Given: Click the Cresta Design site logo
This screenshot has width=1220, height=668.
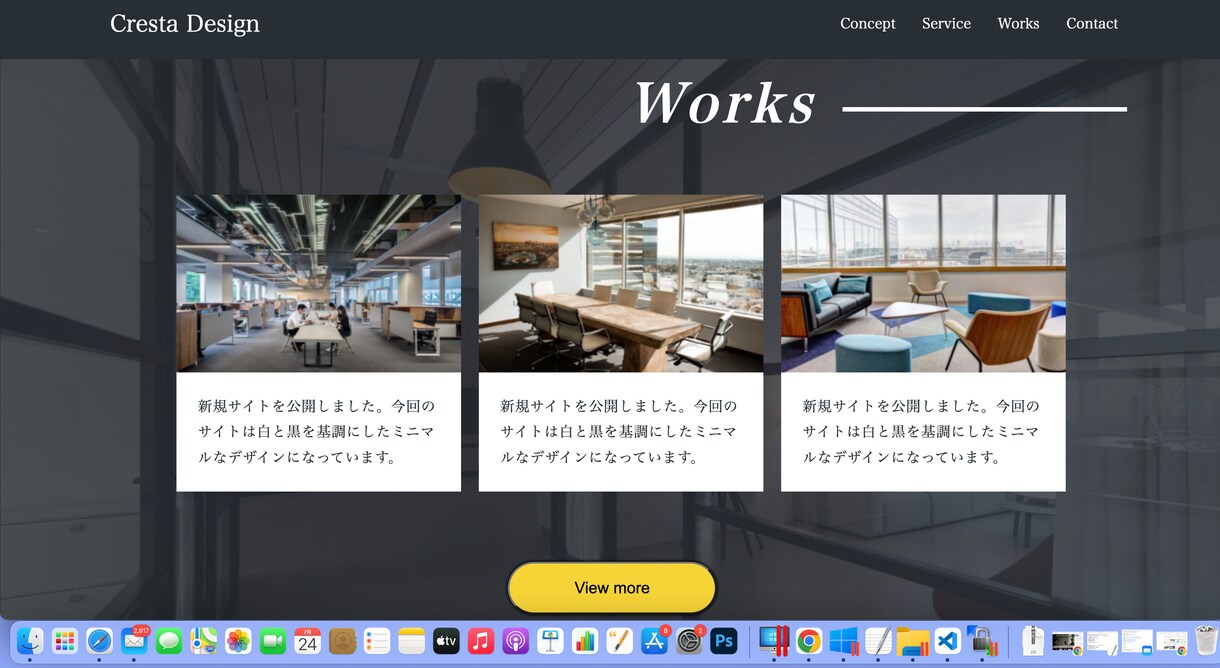Looking at the screenshot, I should pos(185,23).
